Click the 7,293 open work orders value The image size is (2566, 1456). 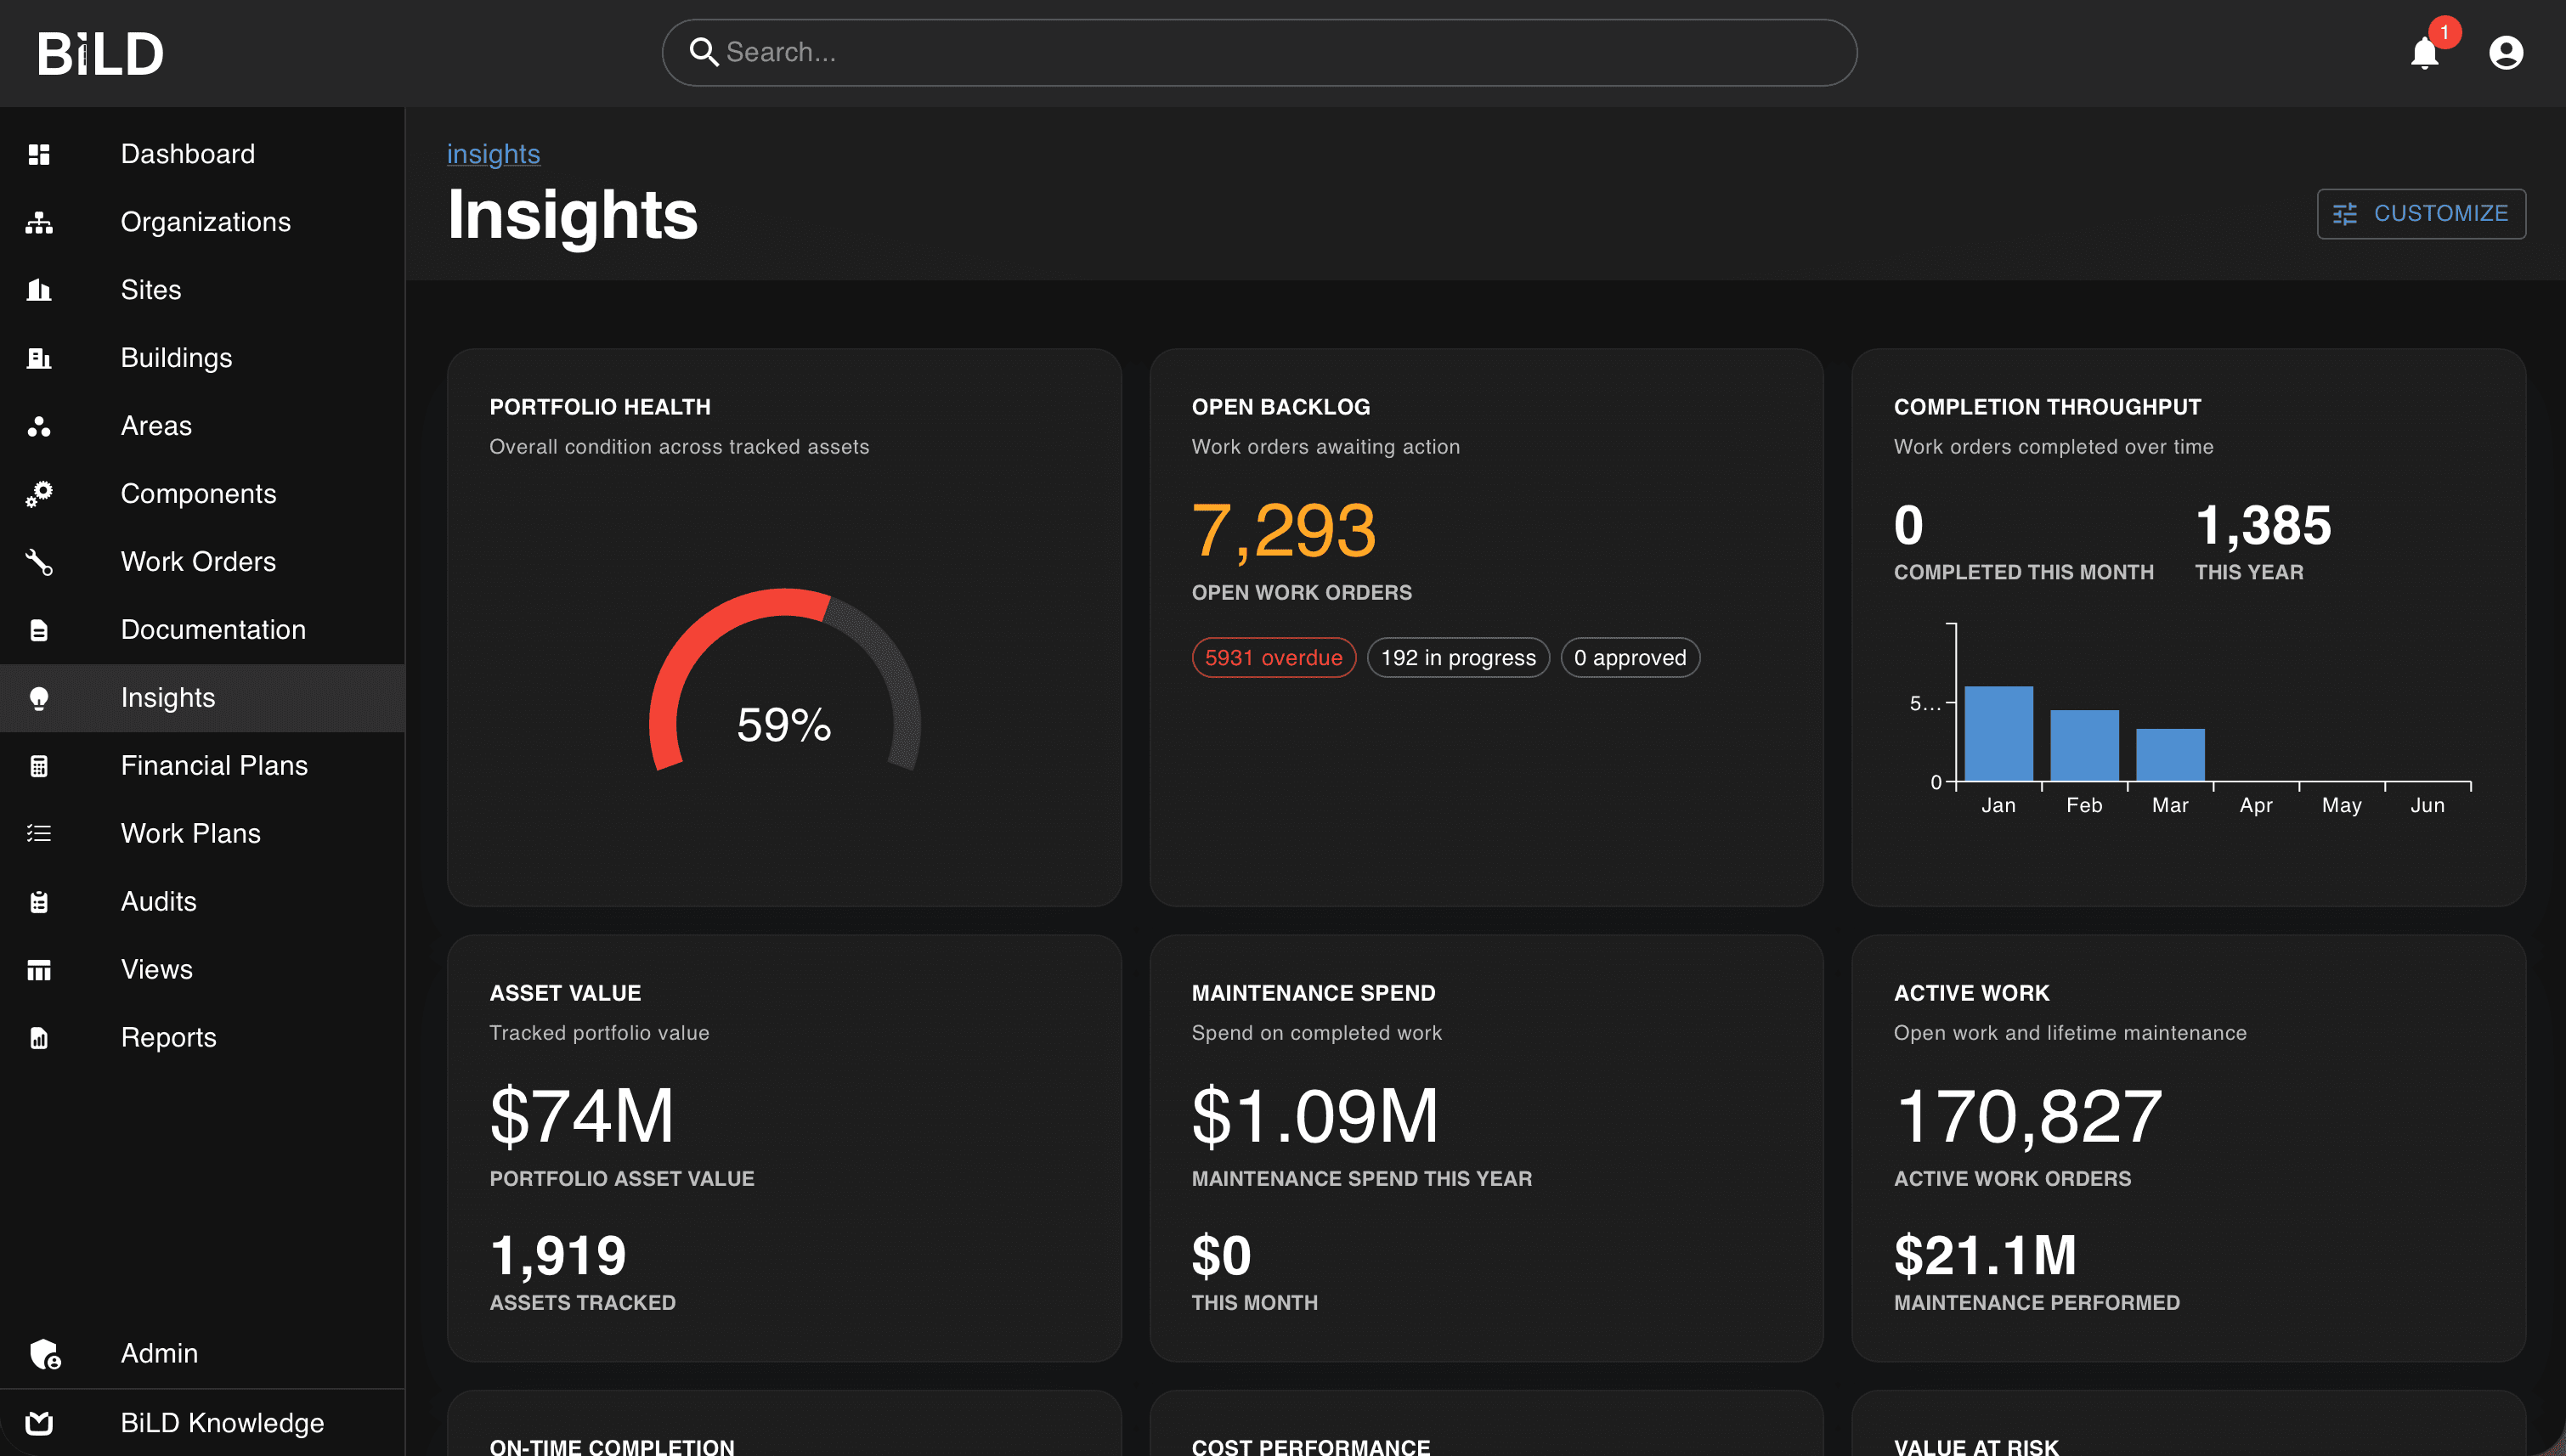(x=1284, y=531)
